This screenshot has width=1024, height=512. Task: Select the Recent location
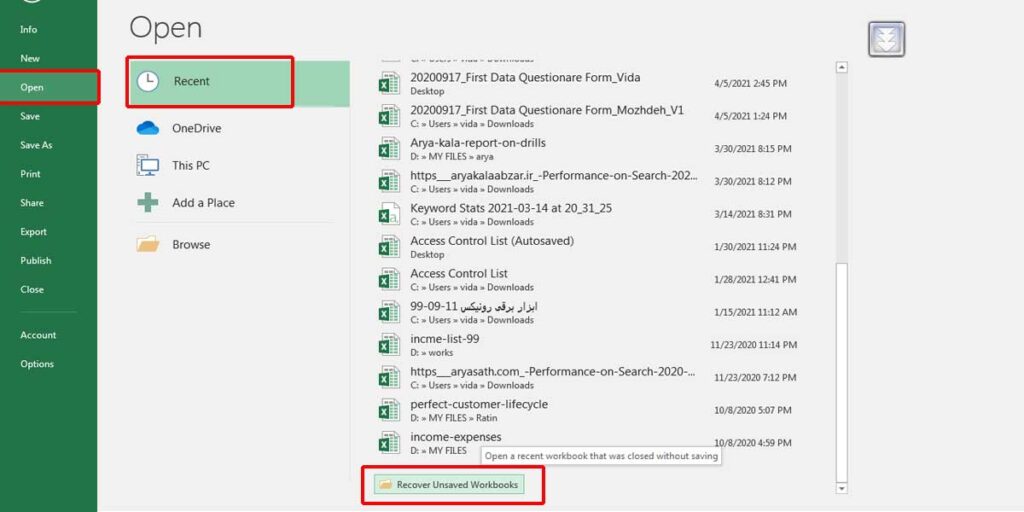239,82
